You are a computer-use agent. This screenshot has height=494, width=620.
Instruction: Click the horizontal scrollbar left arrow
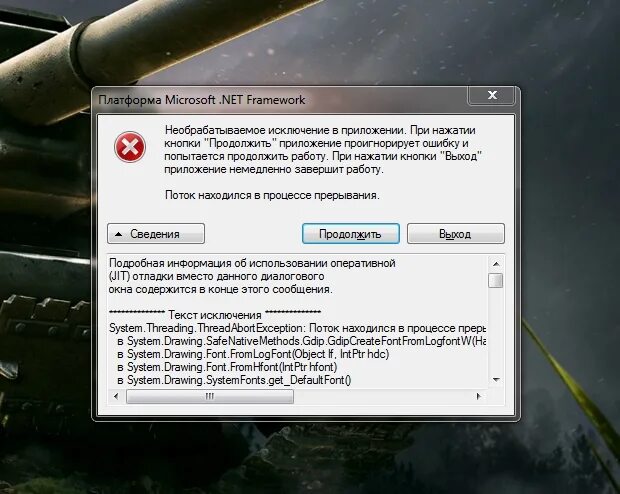[116, 396]
